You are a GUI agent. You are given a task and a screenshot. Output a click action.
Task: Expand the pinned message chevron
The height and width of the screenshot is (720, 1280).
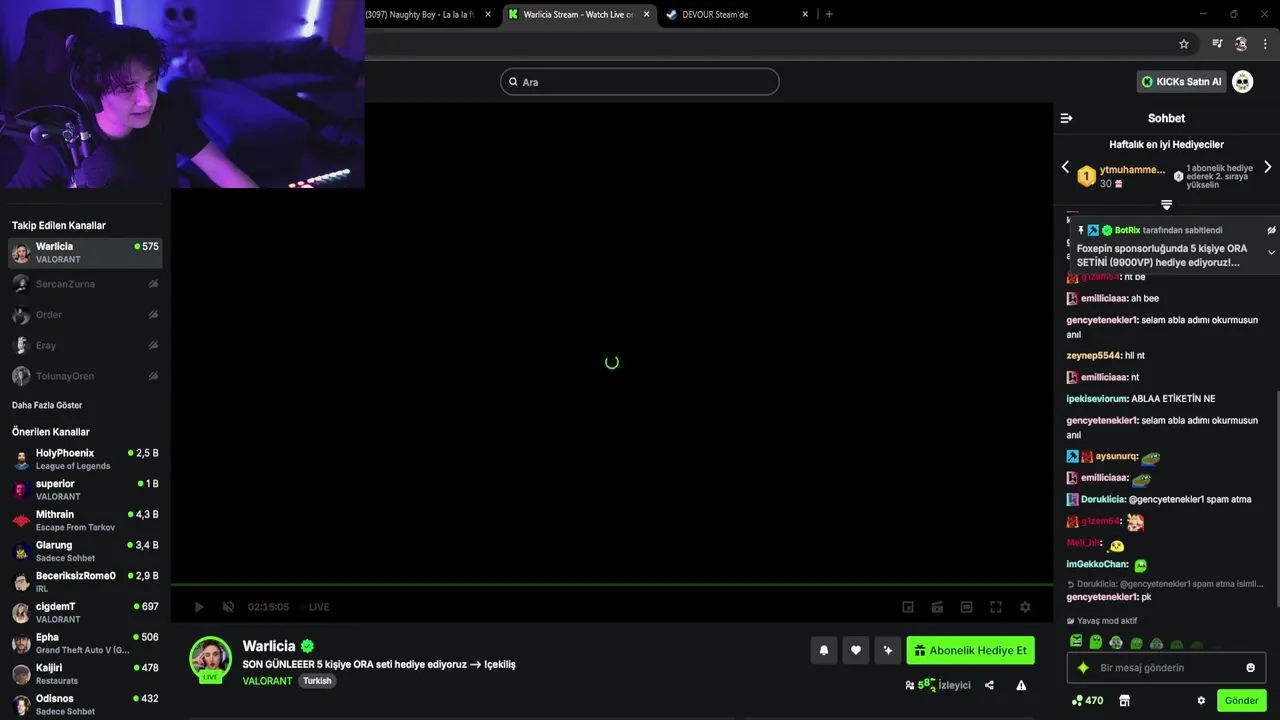pos(1271,252)
